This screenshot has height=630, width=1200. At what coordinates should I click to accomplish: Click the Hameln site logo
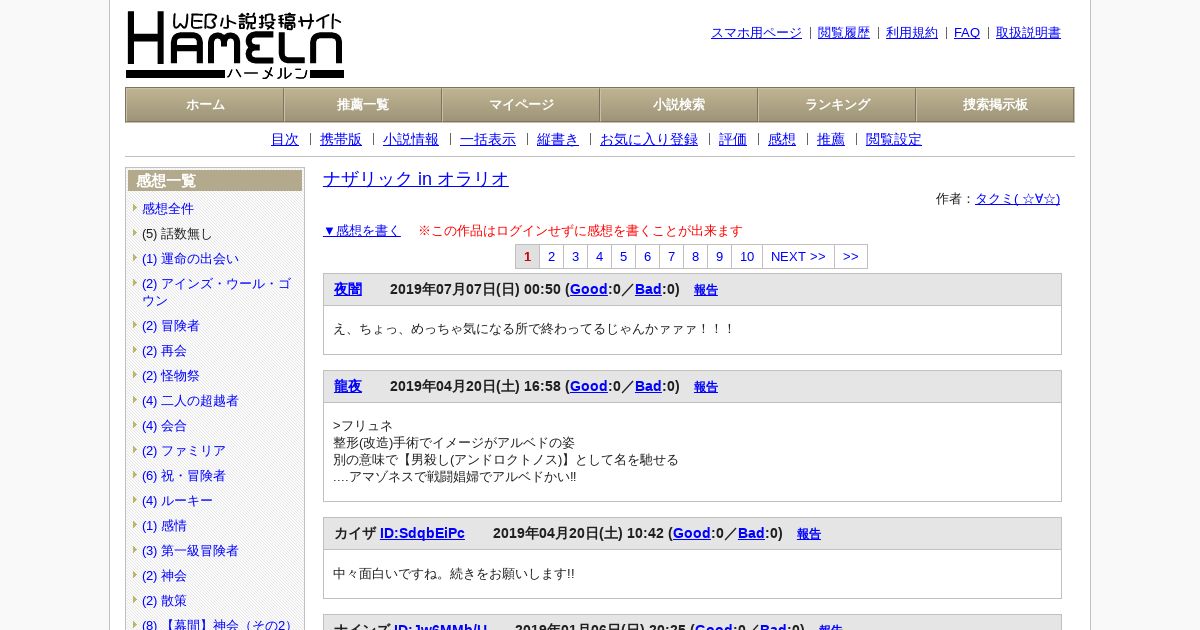coord(235,45)
